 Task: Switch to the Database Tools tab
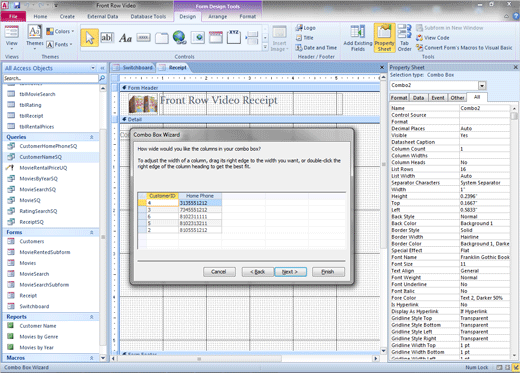[x=148, y=16]
